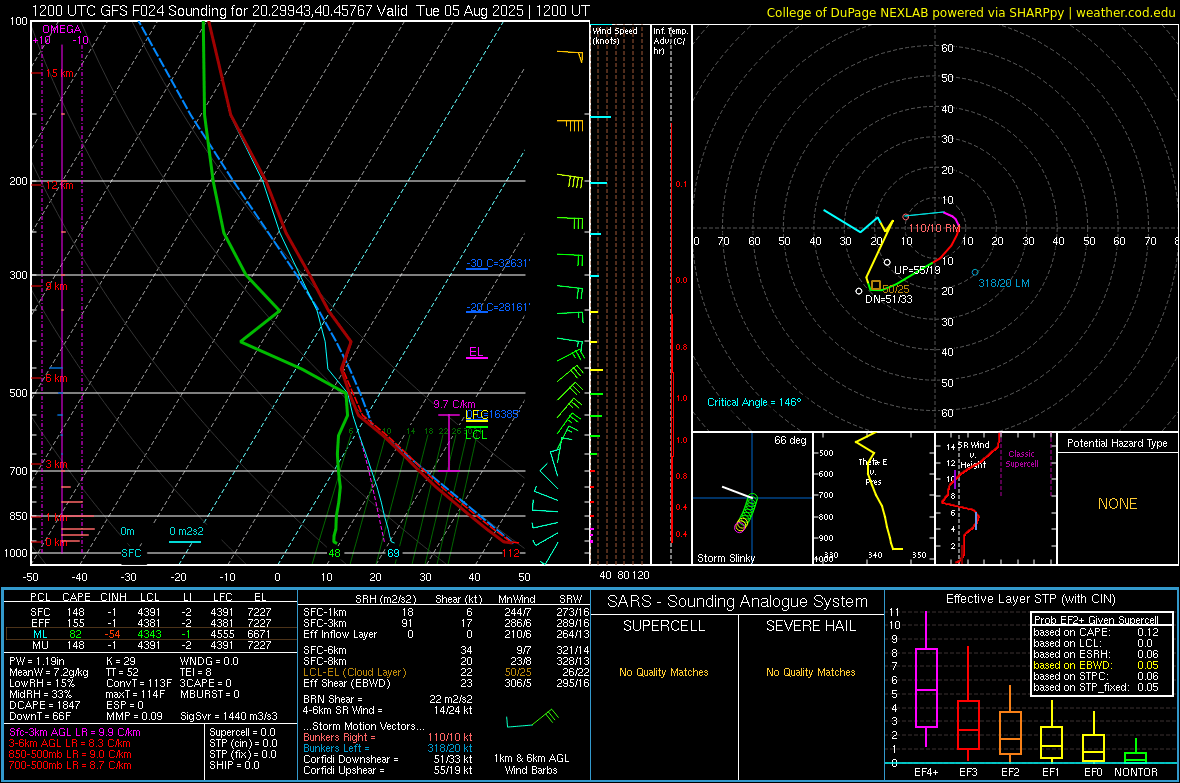The width and height of the screenshot is (1180, 783).
Task: Click the Eff Shear (EBWD) row label
Action: [x=347, y=683]
